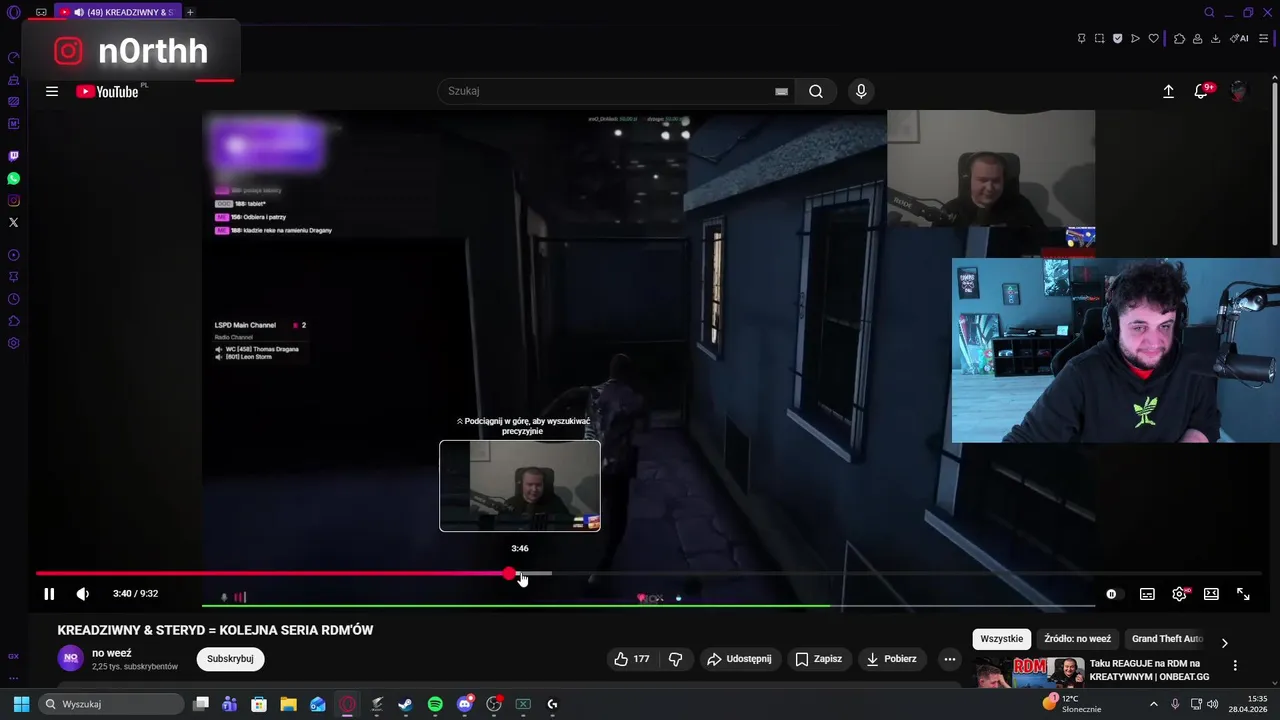The image size is (1280, 720).
Task: Open Instagram in the Opera sidebar
Action: click(14, 200)
